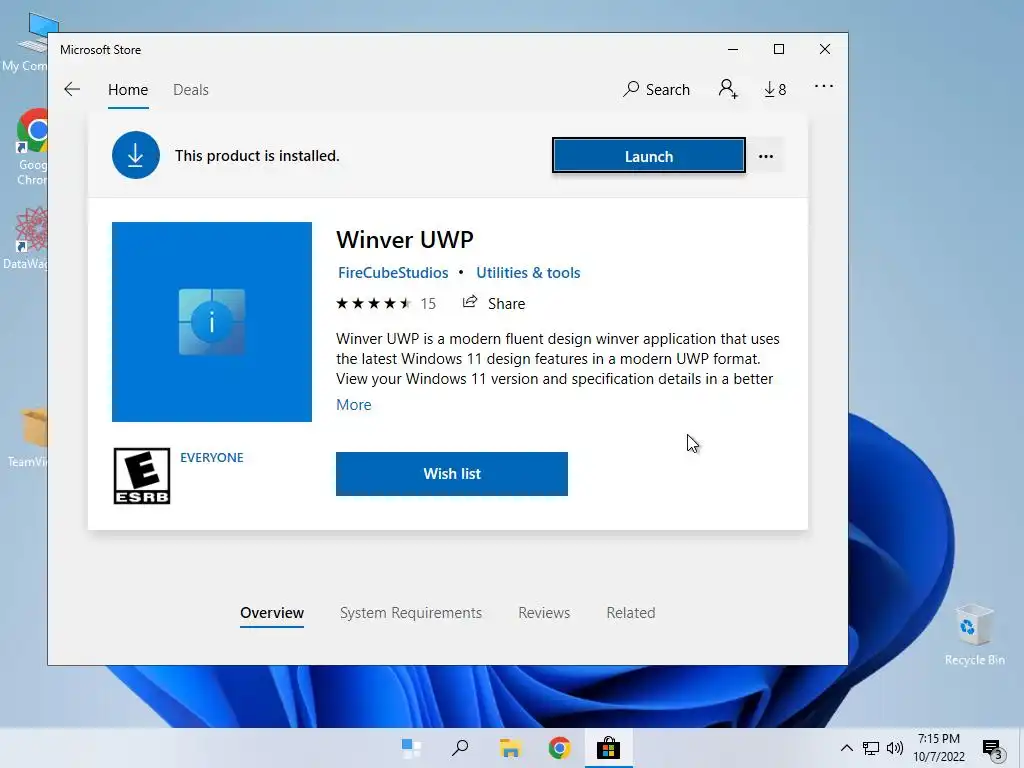Share the Winver UWP app

pyautogui.click(x=494, y=304)
